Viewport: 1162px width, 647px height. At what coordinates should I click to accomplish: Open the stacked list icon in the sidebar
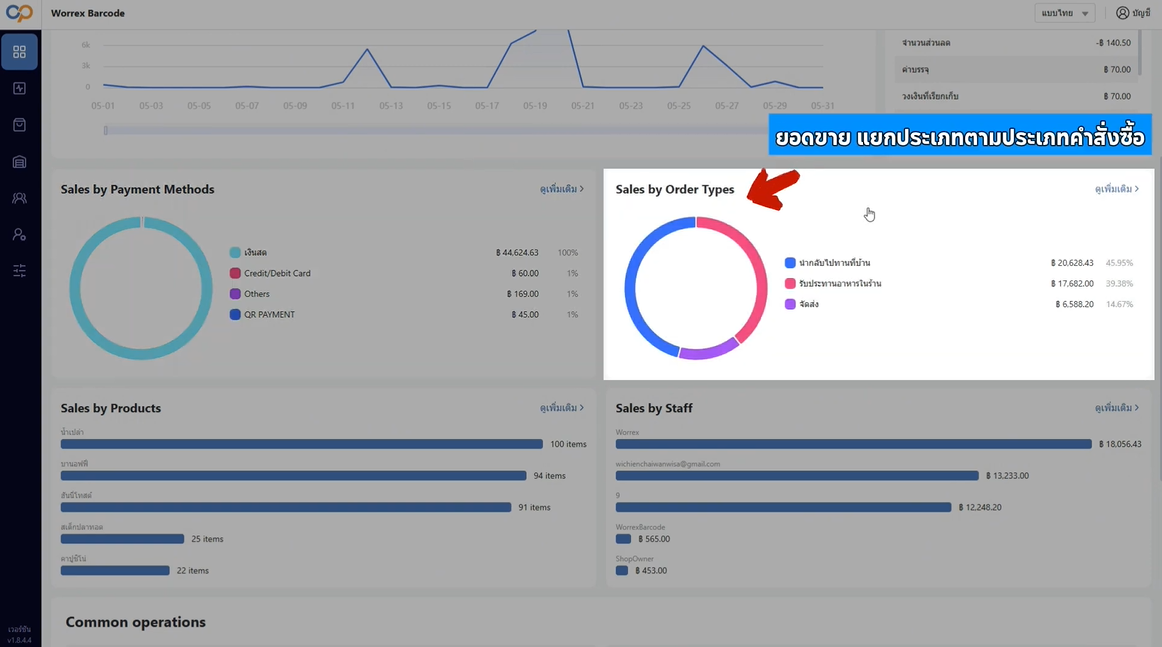tap(19, 162)
